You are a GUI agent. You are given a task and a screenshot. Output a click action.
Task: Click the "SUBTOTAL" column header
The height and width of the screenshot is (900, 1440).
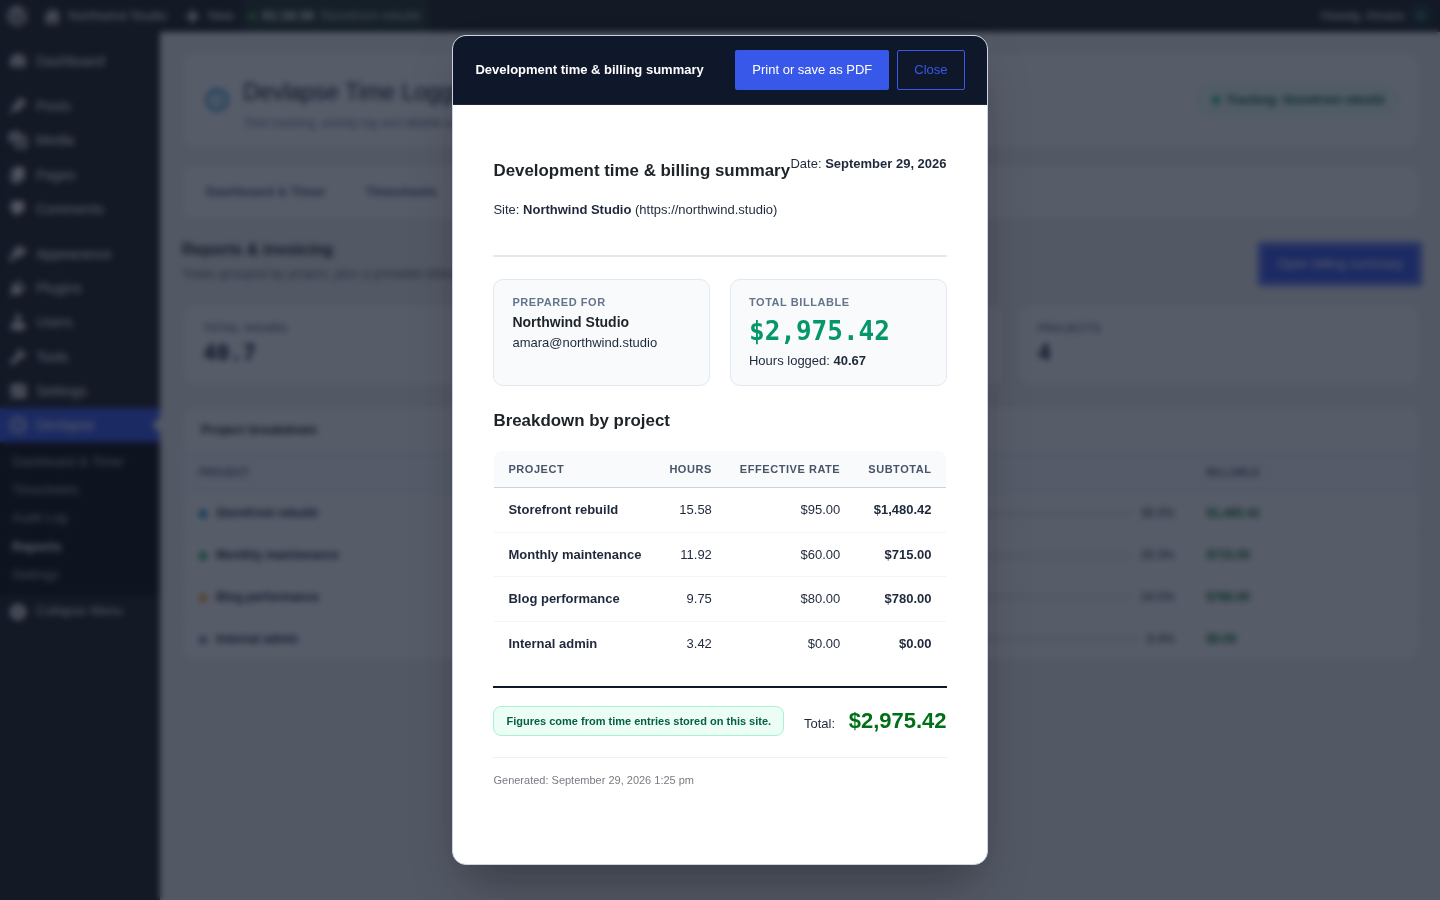[900, 469]
